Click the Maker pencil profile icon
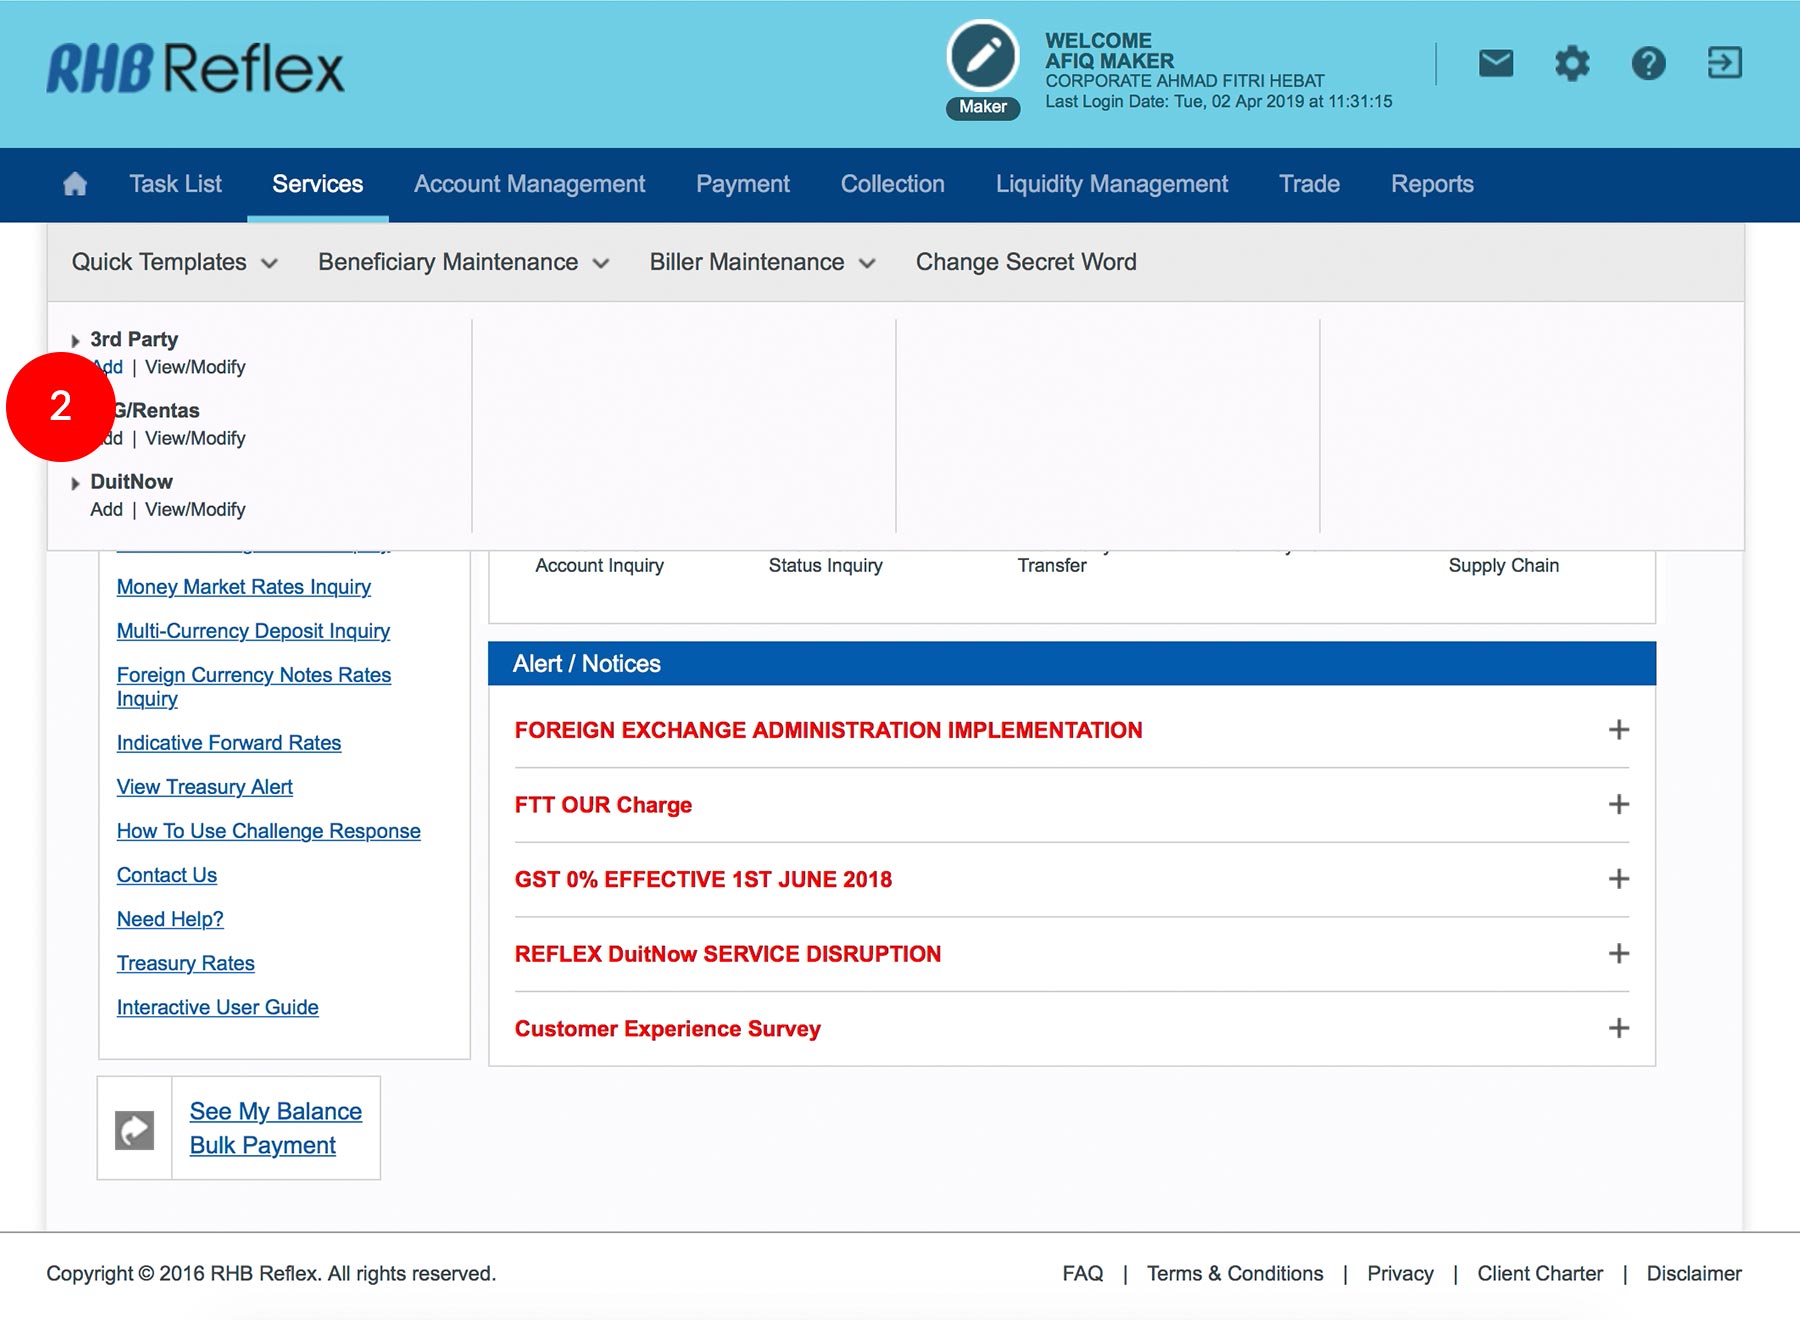 coord(983,57)
